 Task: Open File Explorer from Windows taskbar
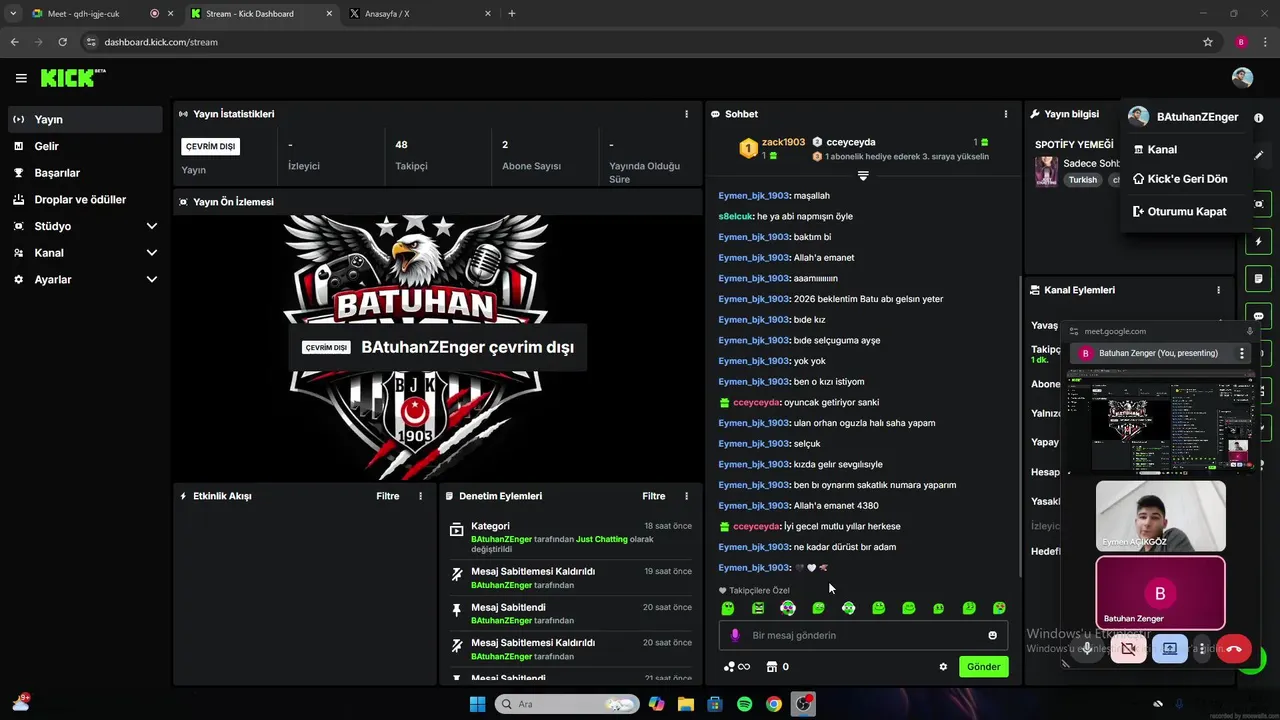(x=686, y=704)
